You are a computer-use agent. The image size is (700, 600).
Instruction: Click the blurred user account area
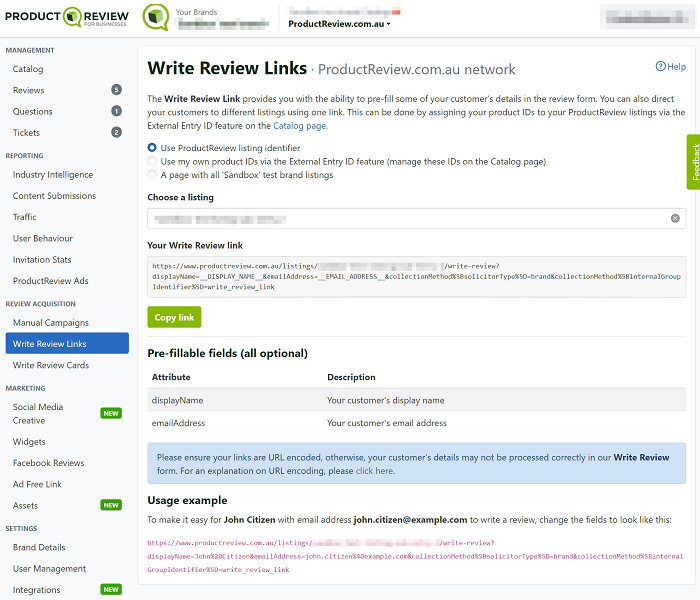pyautogui.click(x=647, y=18)
